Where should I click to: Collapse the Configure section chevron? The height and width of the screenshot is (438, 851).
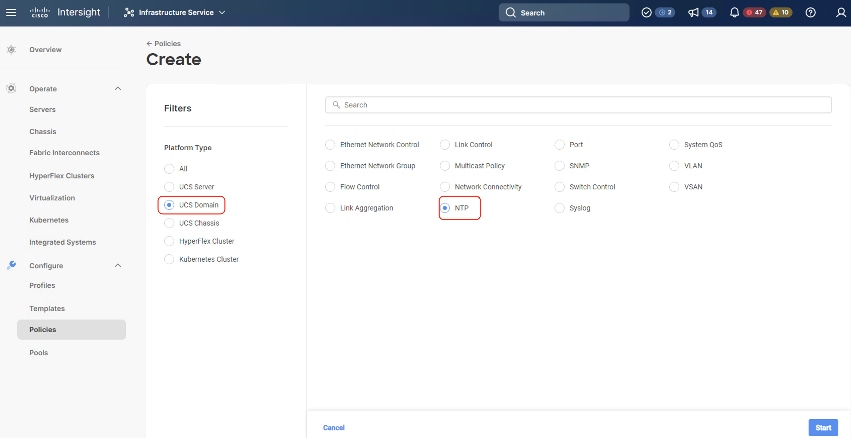[118, 265]
